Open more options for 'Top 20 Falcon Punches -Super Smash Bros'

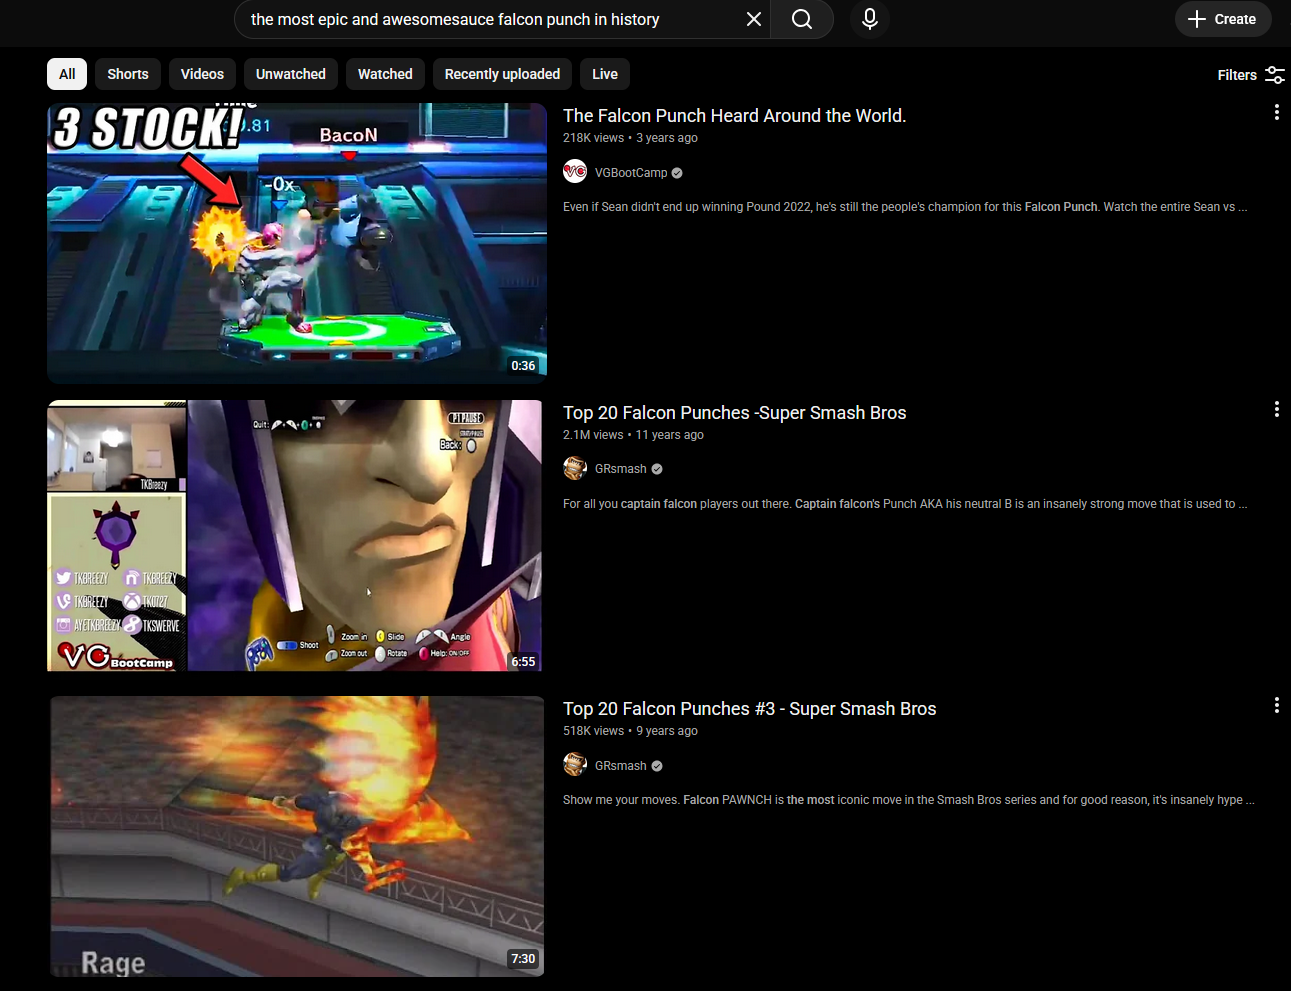coord(1276,409)
